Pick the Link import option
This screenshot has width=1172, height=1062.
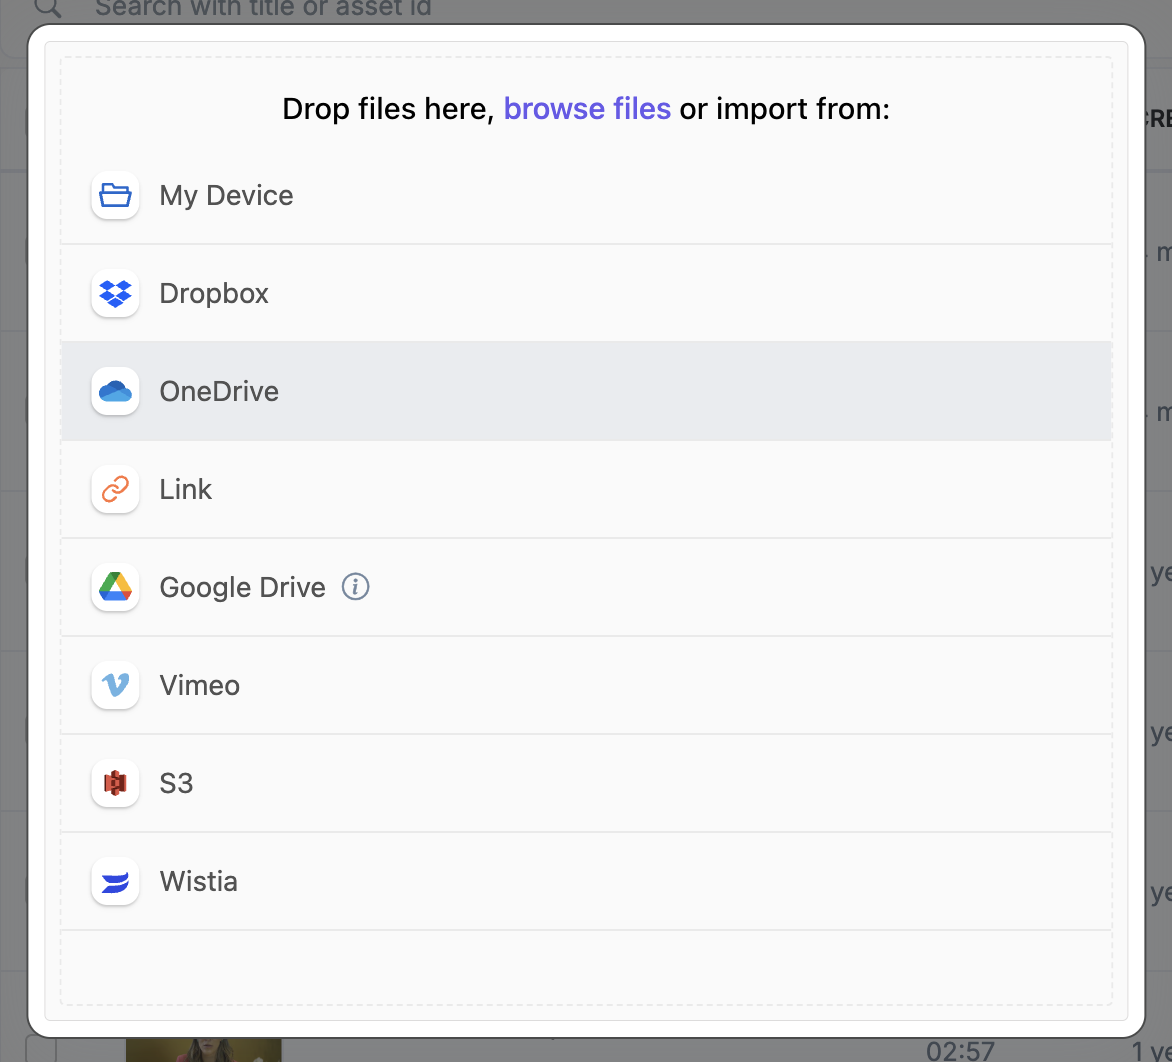coord(587,490)
